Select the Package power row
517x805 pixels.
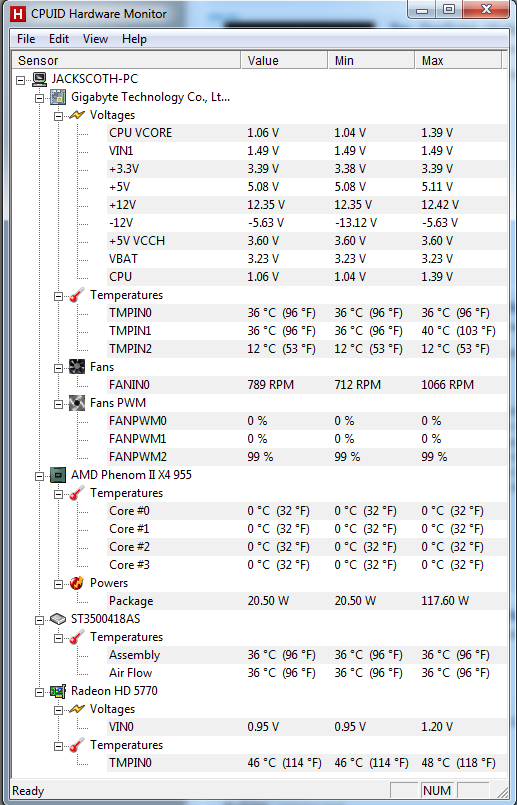click(x=307, y=601)
